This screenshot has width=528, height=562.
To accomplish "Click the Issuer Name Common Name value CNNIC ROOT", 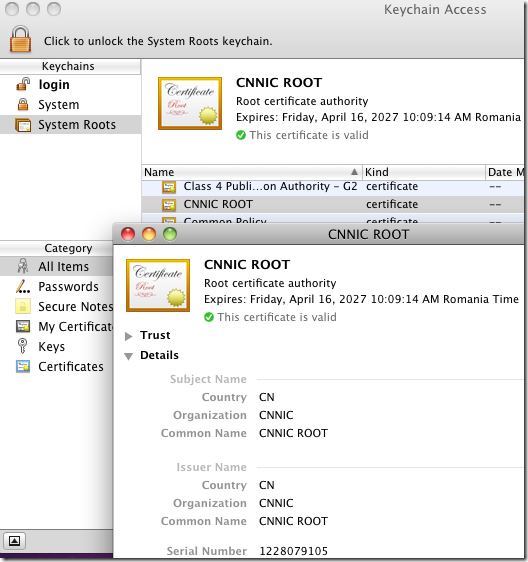I will pyautogui.click(x=293, y=521).
